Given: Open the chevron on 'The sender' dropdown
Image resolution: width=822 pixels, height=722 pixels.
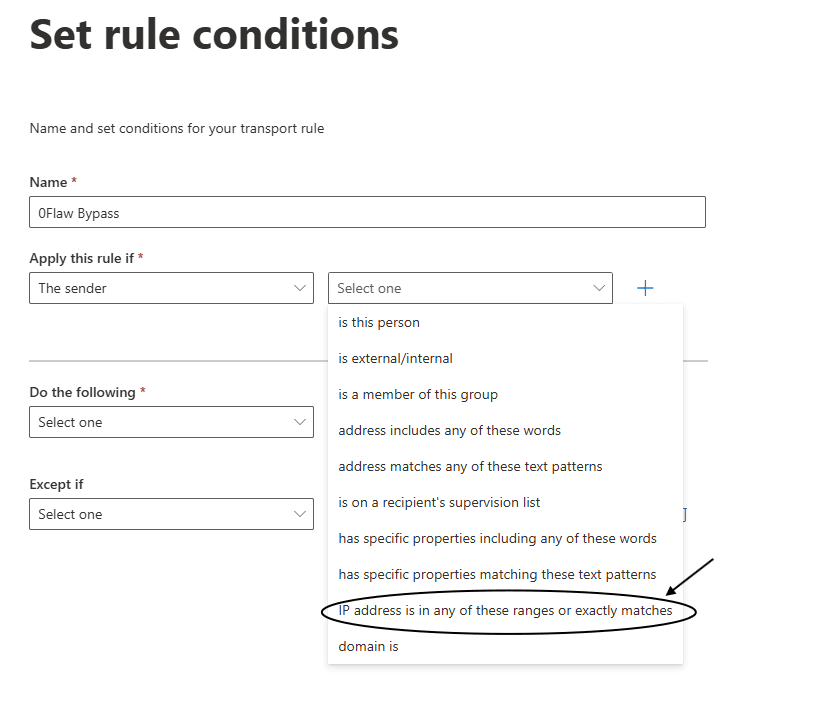Looking at the screenshot, I should [x=299, y=288].
